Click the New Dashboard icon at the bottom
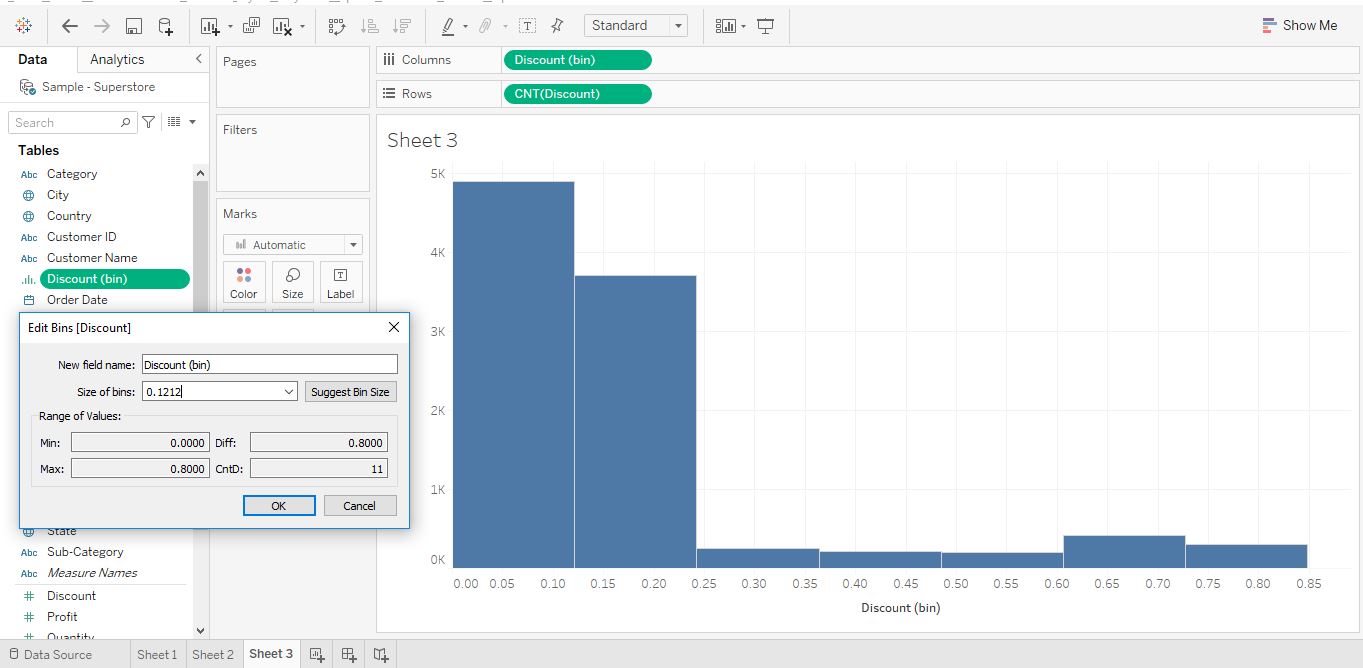The image size is (1363, 668). click(348, 653)
